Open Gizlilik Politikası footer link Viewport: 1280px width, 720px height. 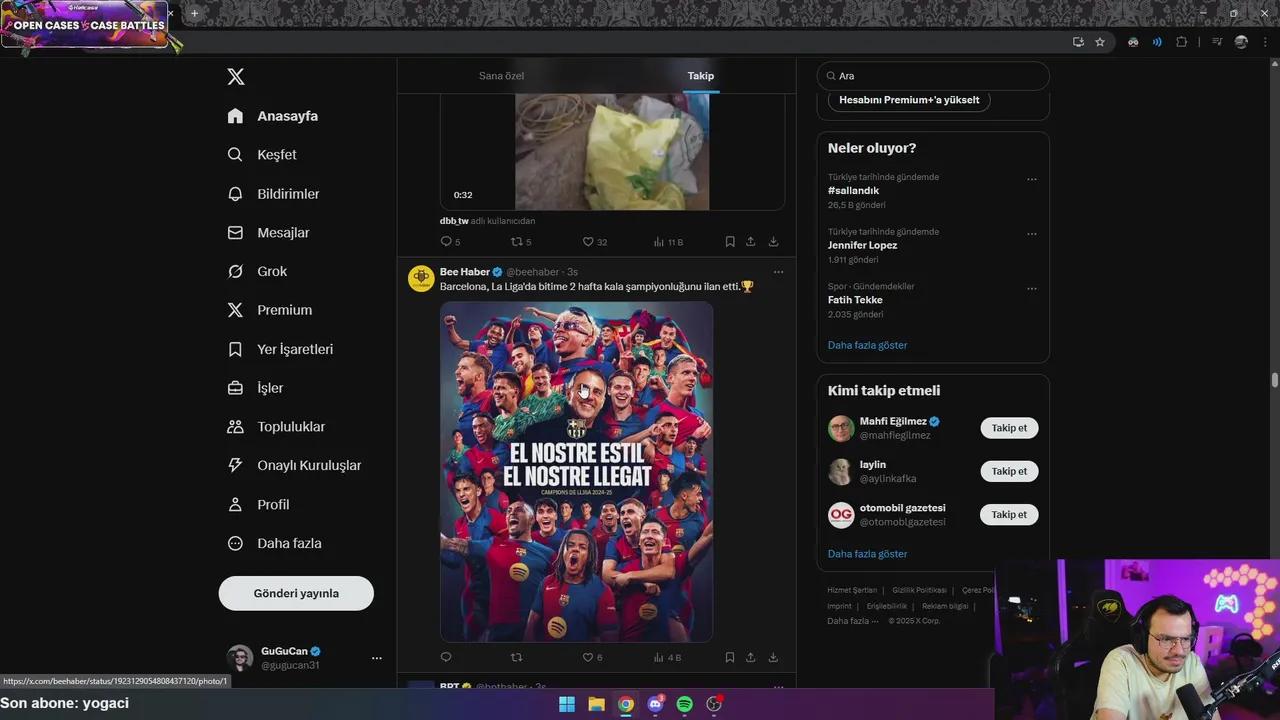tap(919, 590)
